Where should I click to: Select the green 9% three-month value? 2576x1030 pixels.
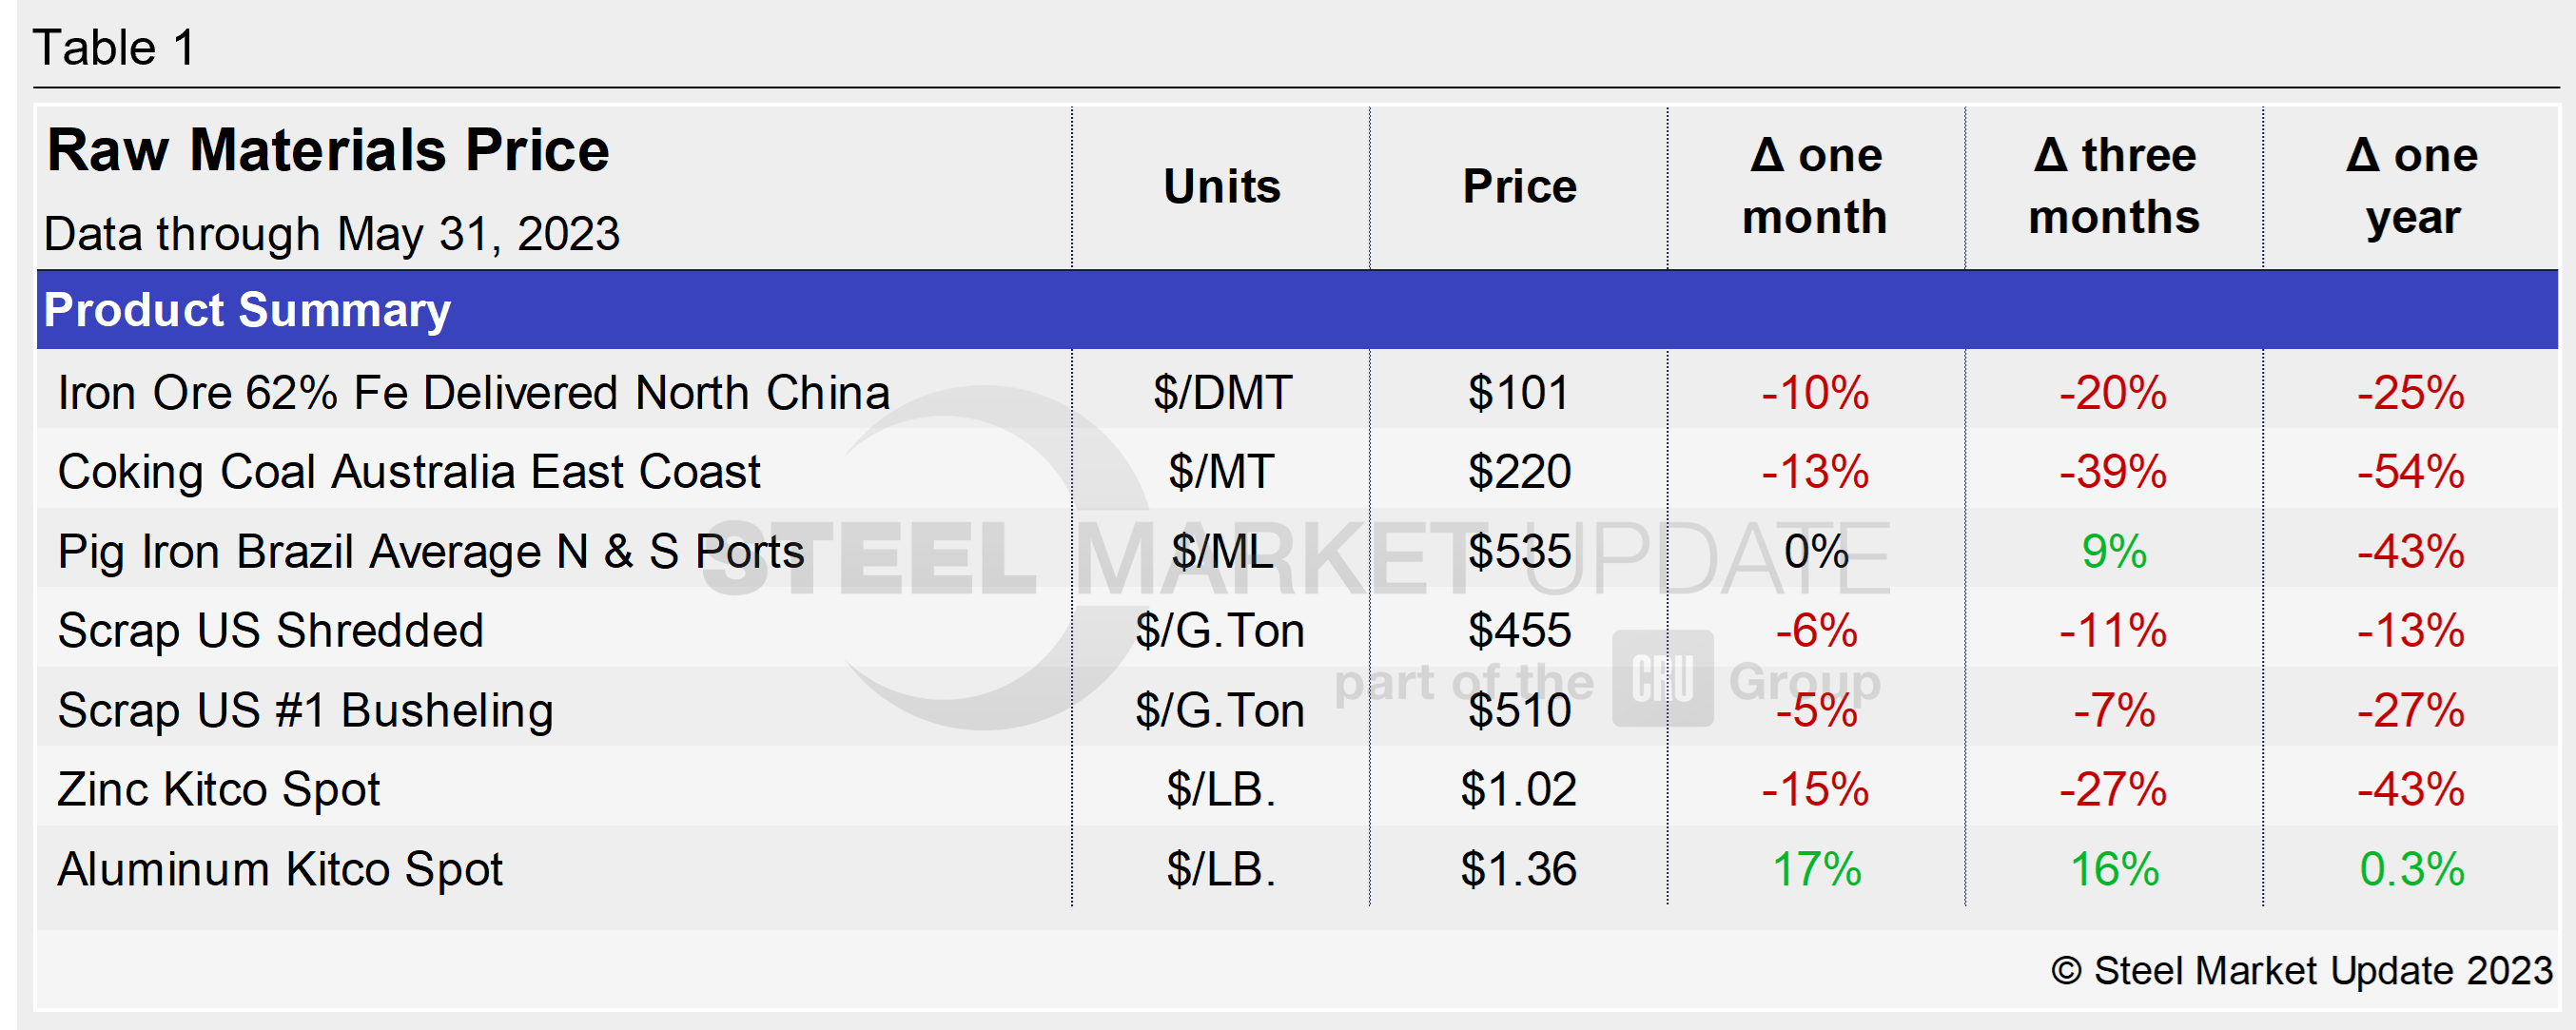[2114, 552]
